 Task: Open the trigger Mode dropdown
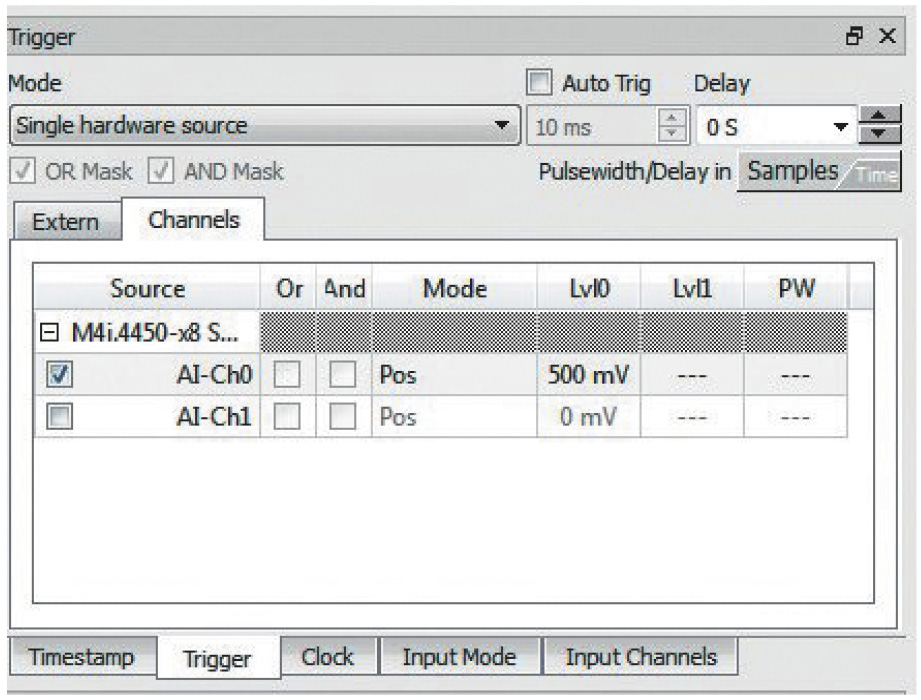[x=265, y=125]
